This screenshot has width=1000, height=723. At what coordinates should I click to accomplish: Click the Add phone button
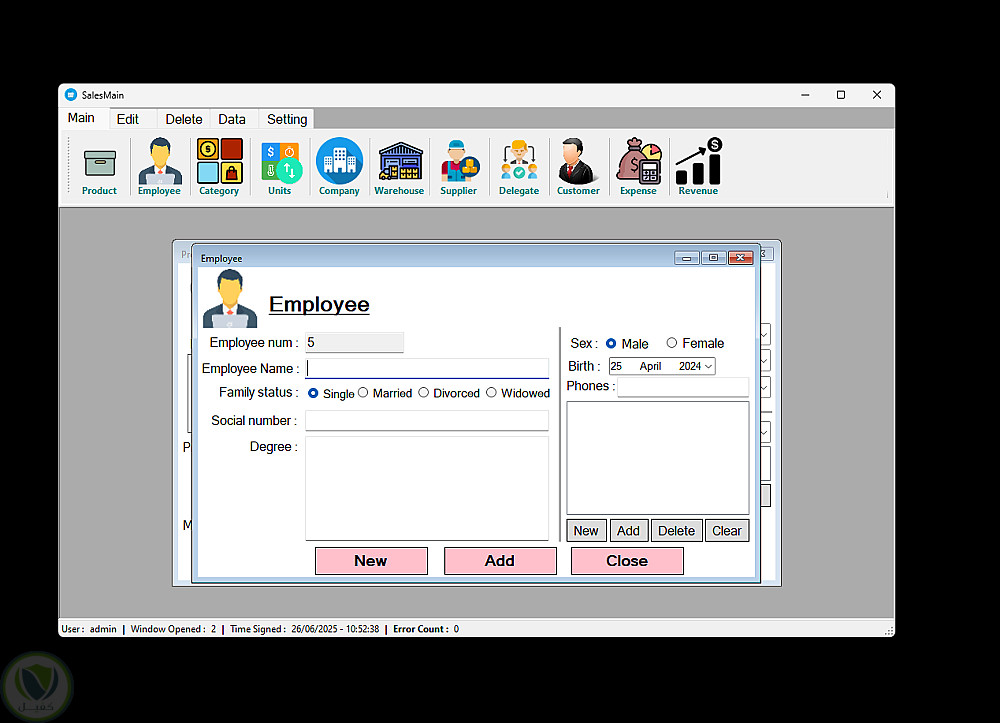(x=629, y=530)
